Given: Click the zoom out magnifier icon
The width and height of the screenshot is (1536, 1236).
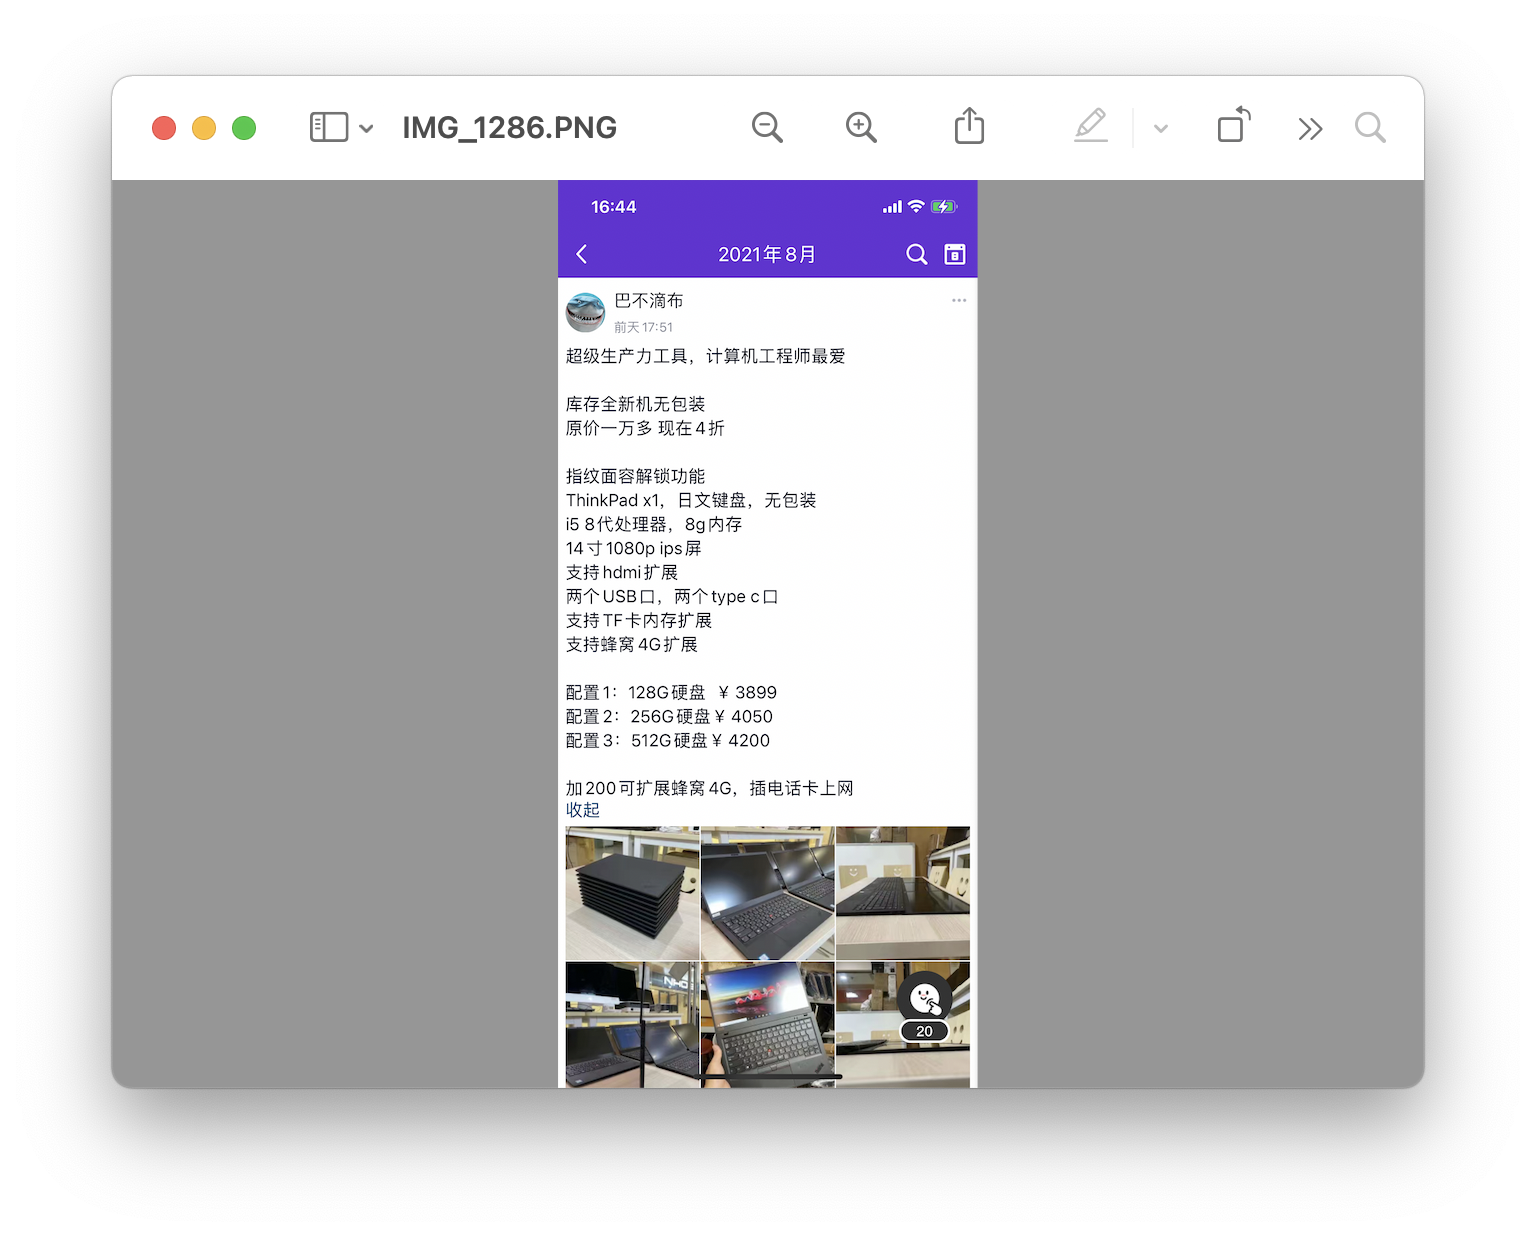Looking at the screenshot, I should click(x=767, y=128).
